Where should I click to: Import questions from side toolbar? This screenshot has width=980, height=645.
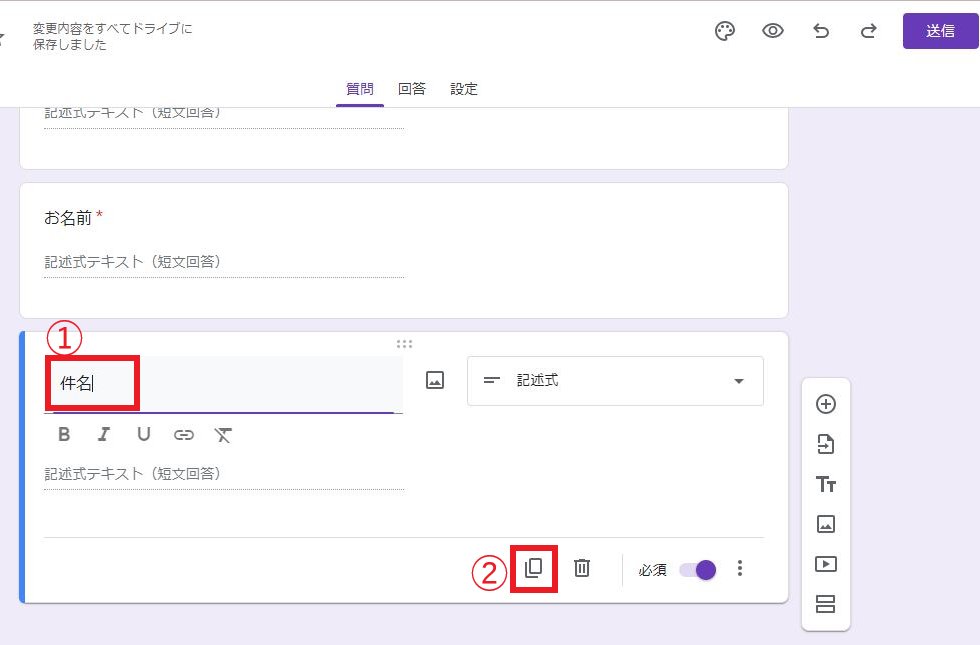pyautogui.click(x=826, y=444)
